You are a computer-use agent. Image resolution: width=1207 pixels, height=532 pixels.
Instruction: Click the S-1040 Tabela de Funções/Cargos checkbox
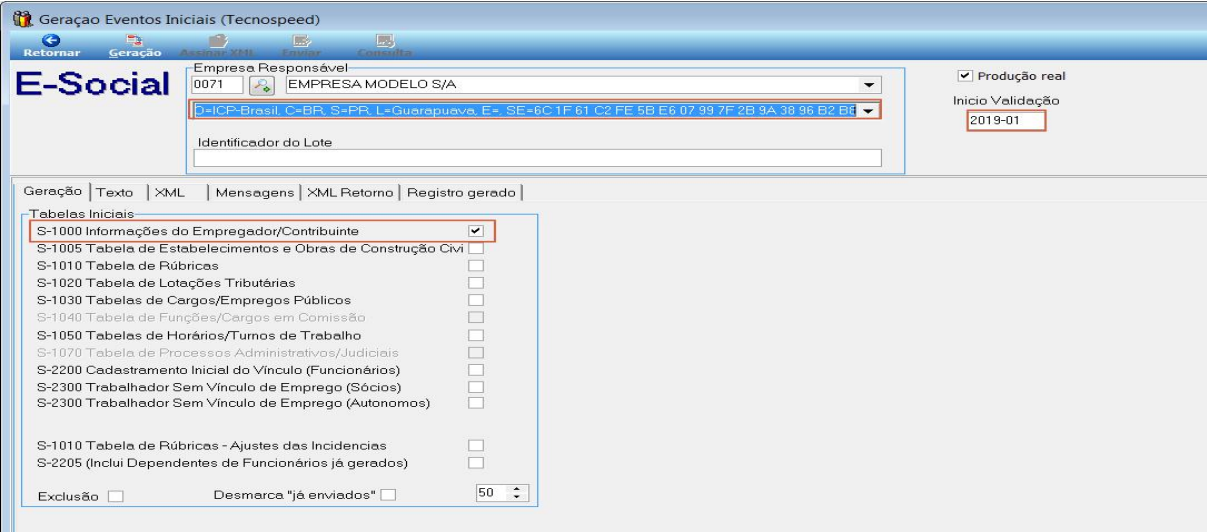pos(476,317)
